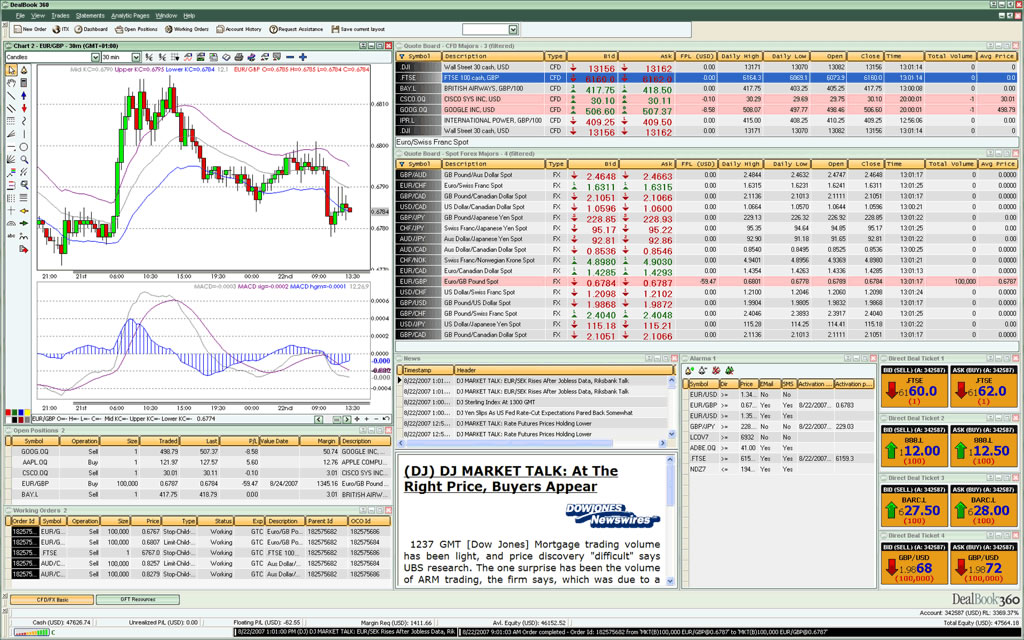Choose the trend line drawing tool
This screenshot has width=1024, height=640.
tap(11, 96)
